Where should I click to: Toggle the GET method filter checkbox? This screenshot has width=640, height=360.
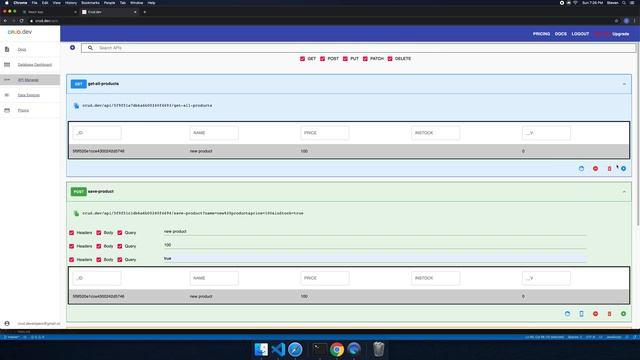(x=302, y=59)
